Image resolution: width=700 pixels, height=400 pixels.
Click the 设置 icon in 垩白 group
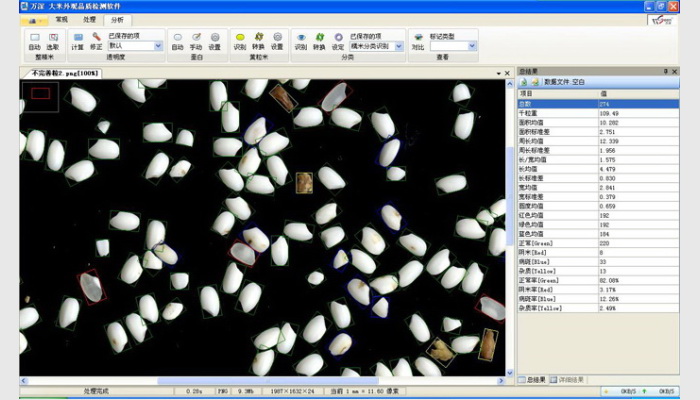click(214, 39)
